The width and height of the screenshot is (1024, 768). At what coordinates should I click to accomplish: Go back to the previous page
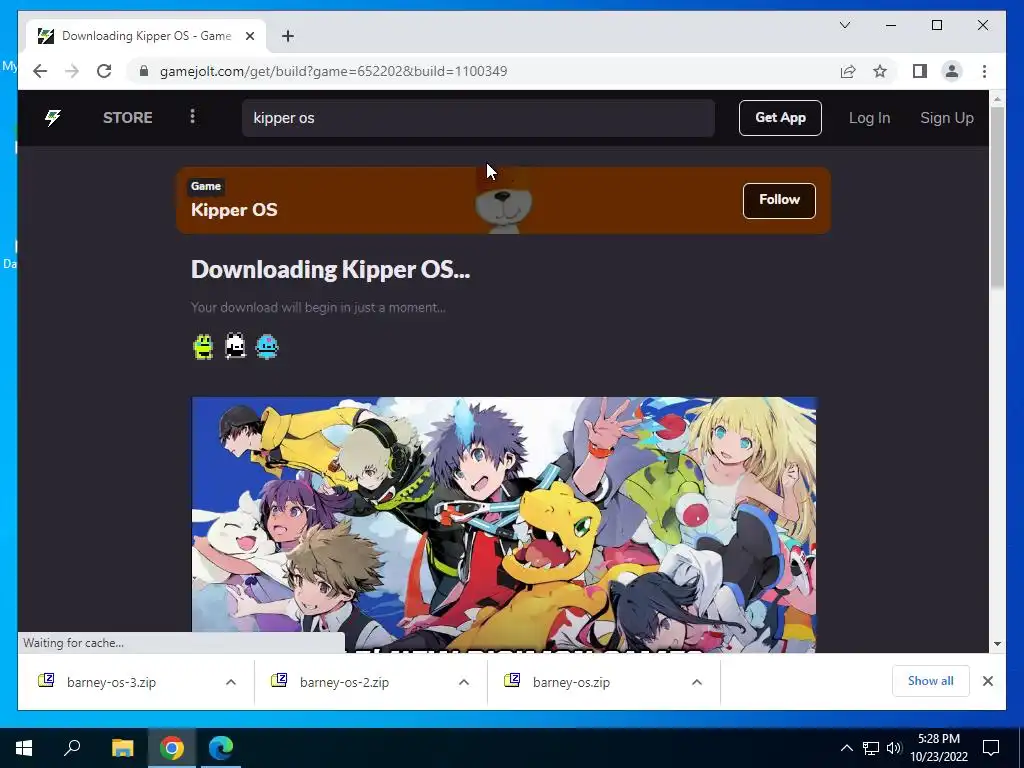[40, 71]
